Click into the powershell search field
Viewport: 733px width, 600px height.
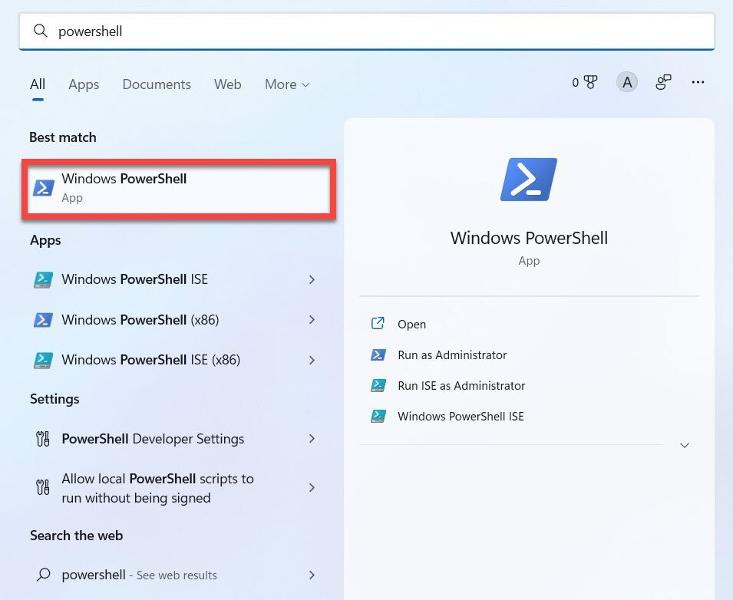(x=367, y=31)
